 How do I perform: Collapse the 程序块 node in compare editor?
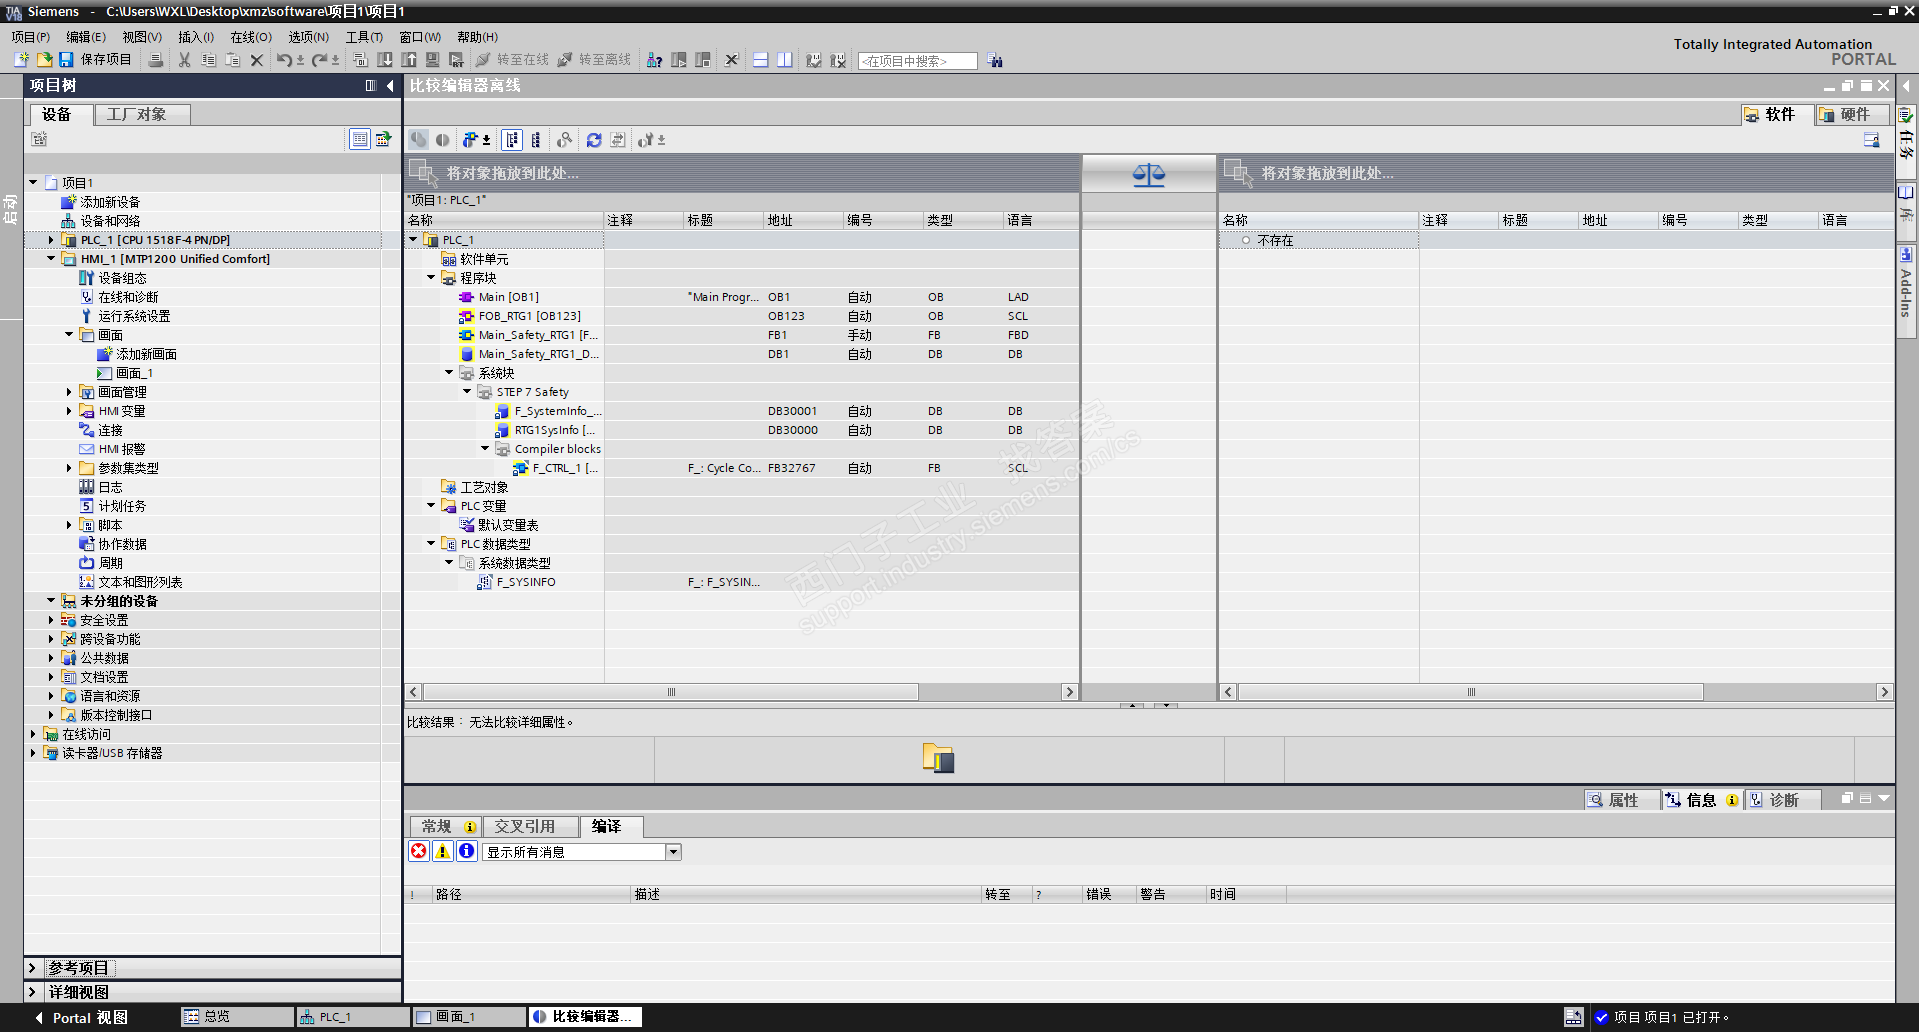(431, 278)
